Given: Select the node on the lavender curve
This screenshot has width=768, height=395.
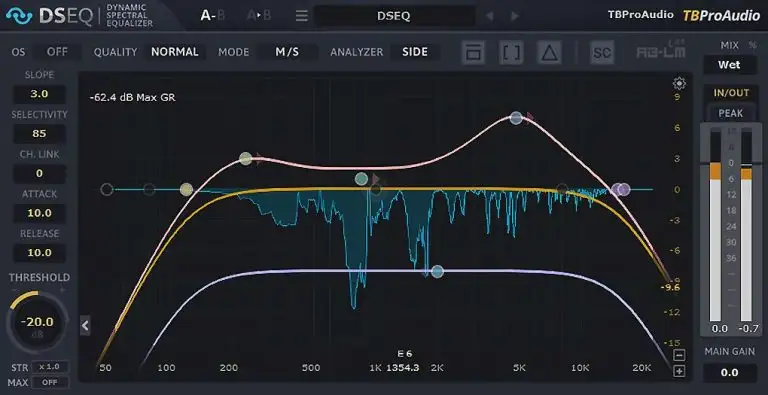Looking at the screenshot, I should coord(437,272).
